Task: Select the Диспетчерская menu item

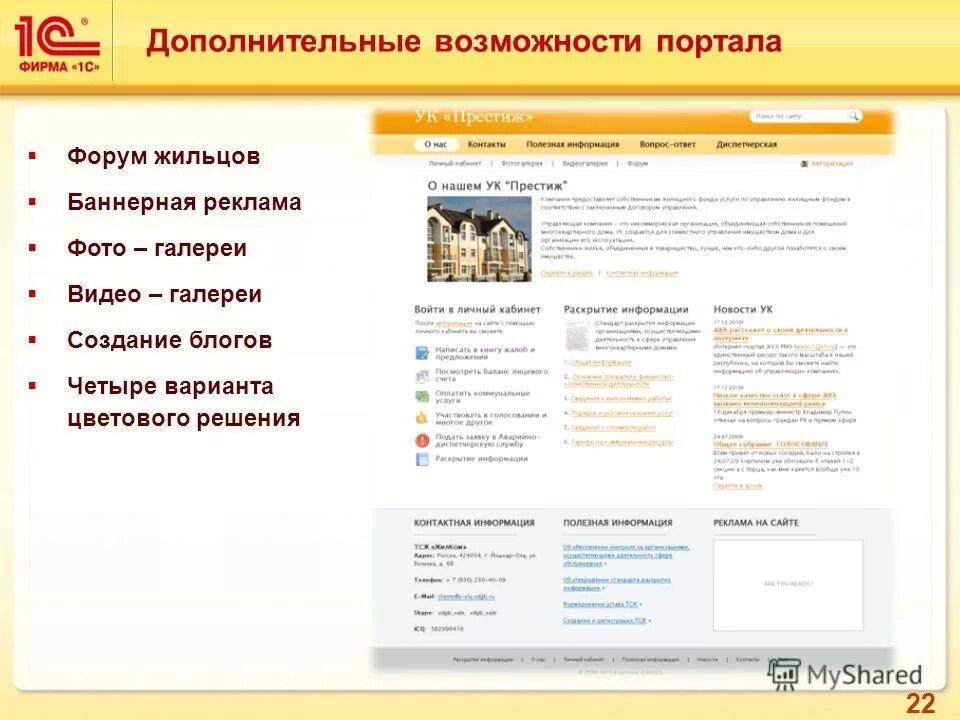Action: [747, 144]
